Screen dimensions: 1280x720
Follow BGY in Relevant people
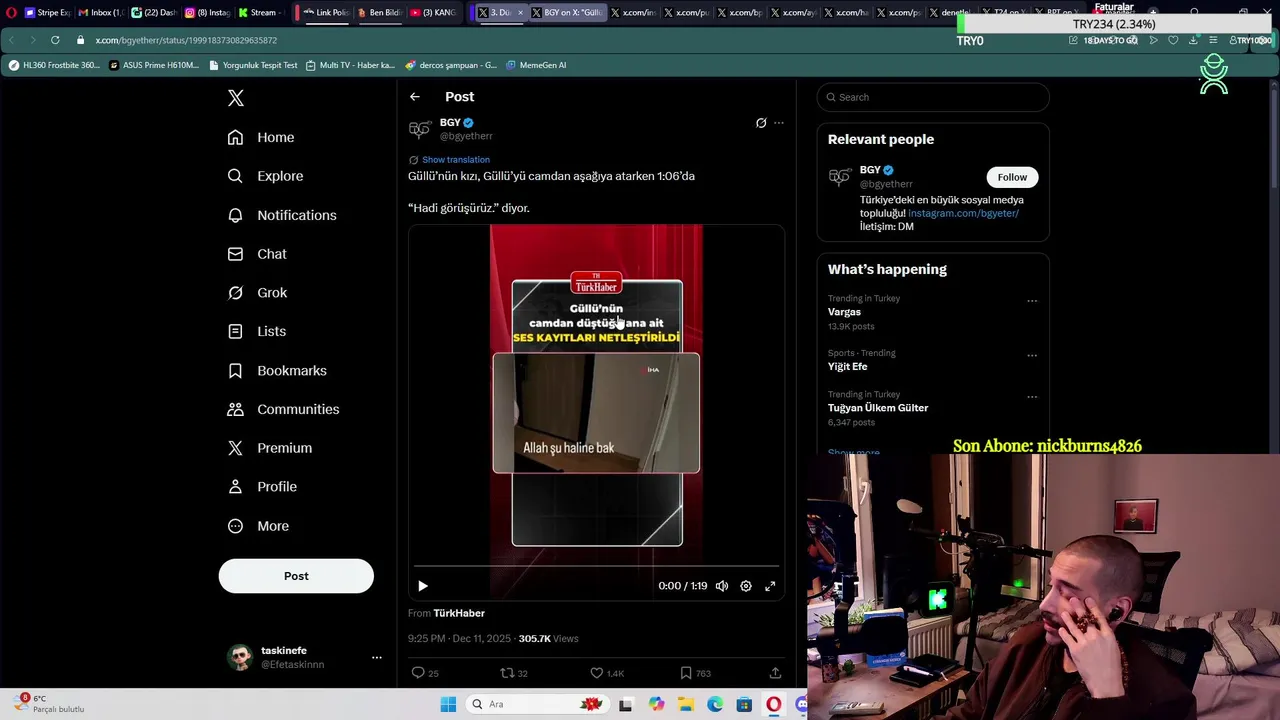(x=1012, y=177)
